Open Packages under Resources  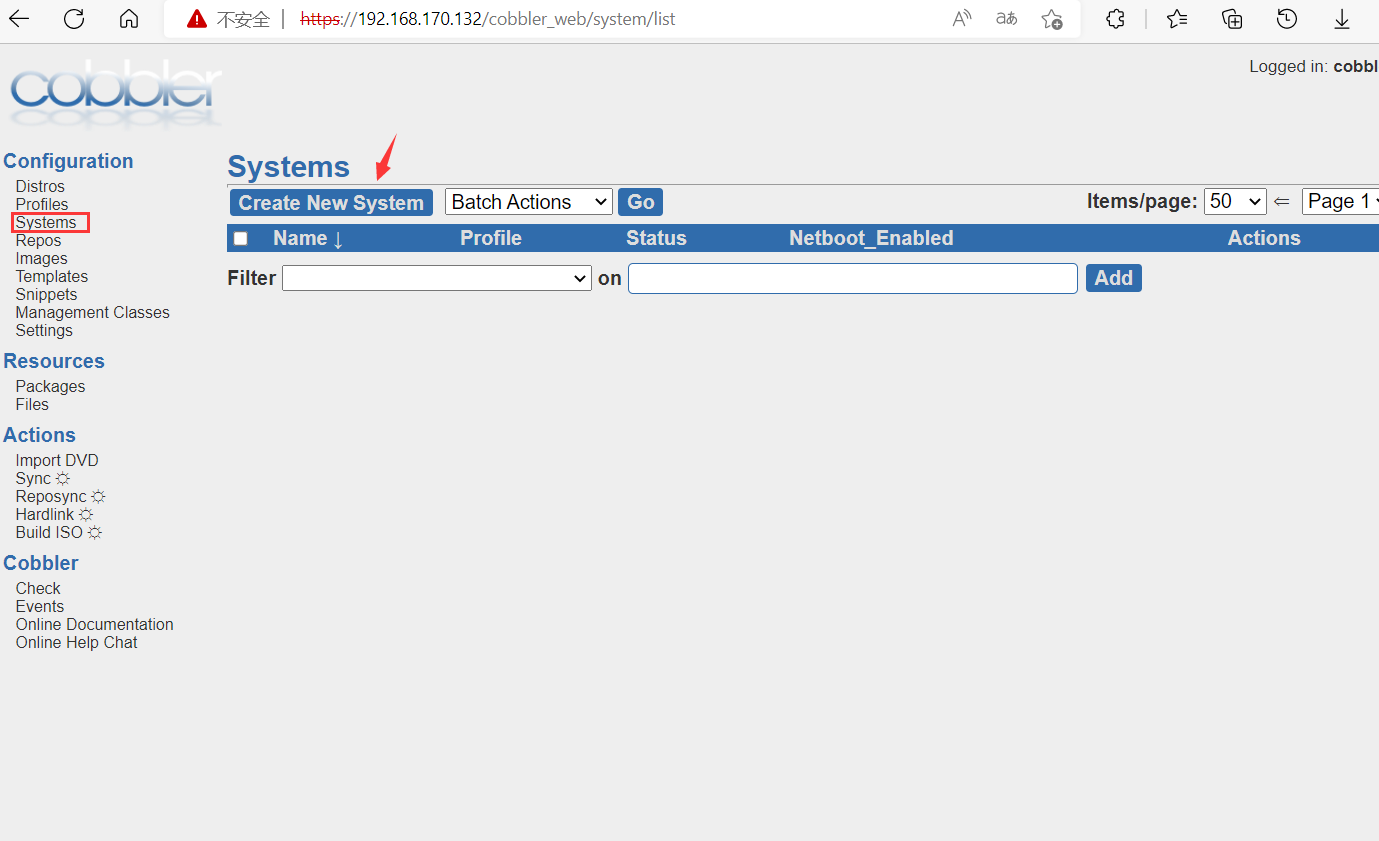pyautogui.click(x=51, y=387)
